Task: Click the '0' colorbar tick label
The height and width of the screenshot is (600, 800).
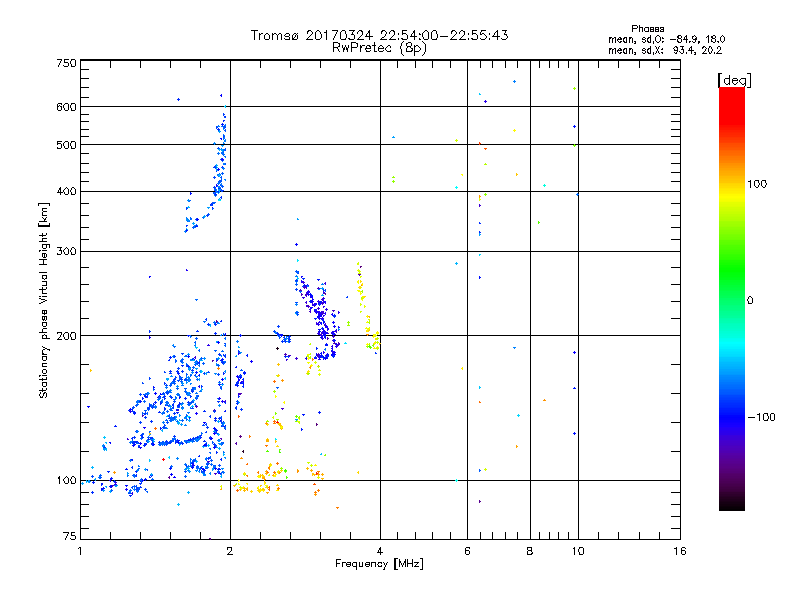Action: click(750, 301)
